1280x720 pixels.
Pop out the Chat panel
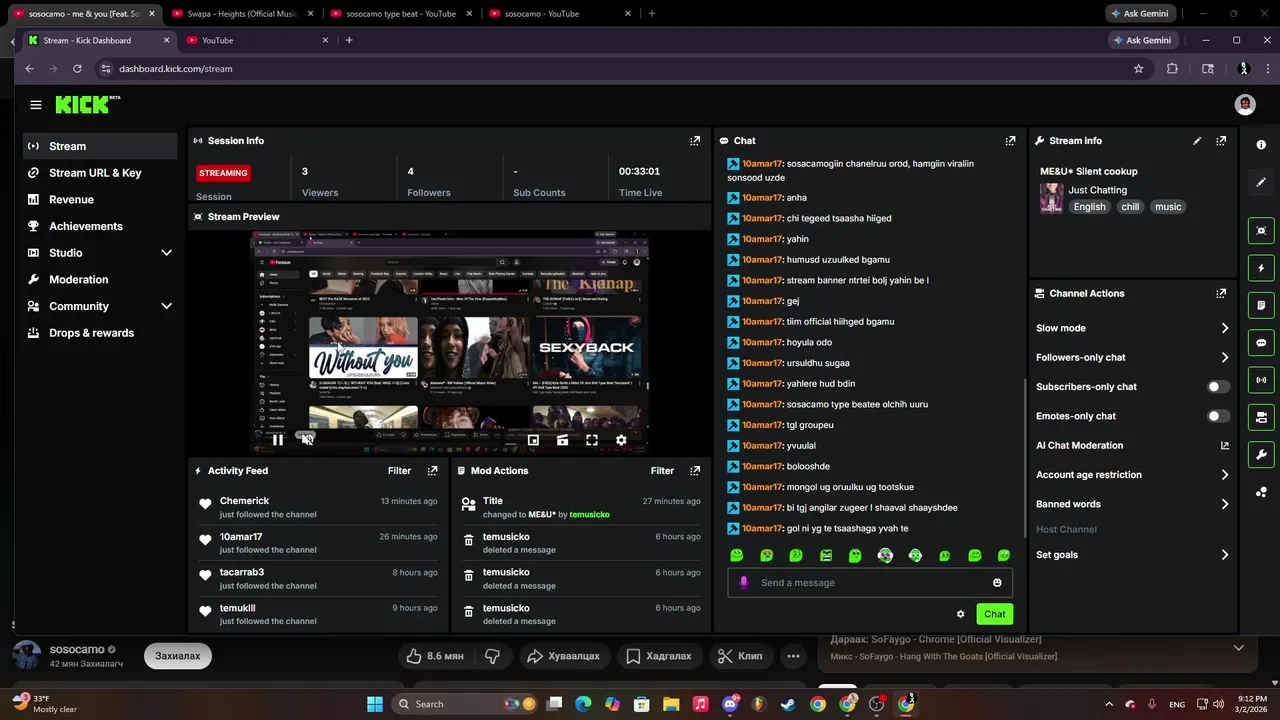point(1010,141)
